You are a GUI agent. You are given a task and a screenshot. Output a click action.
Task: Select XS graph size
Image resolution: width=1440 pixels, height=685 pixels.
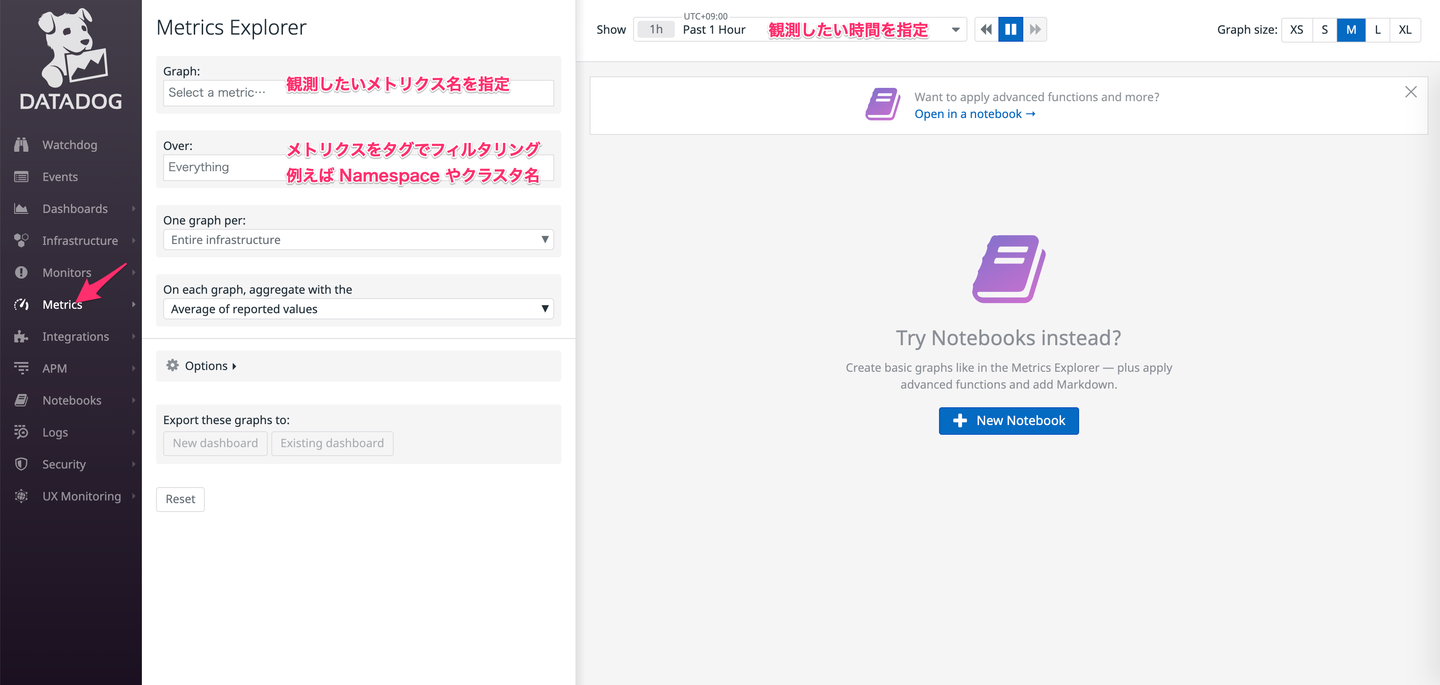(x=1296, y=30)
